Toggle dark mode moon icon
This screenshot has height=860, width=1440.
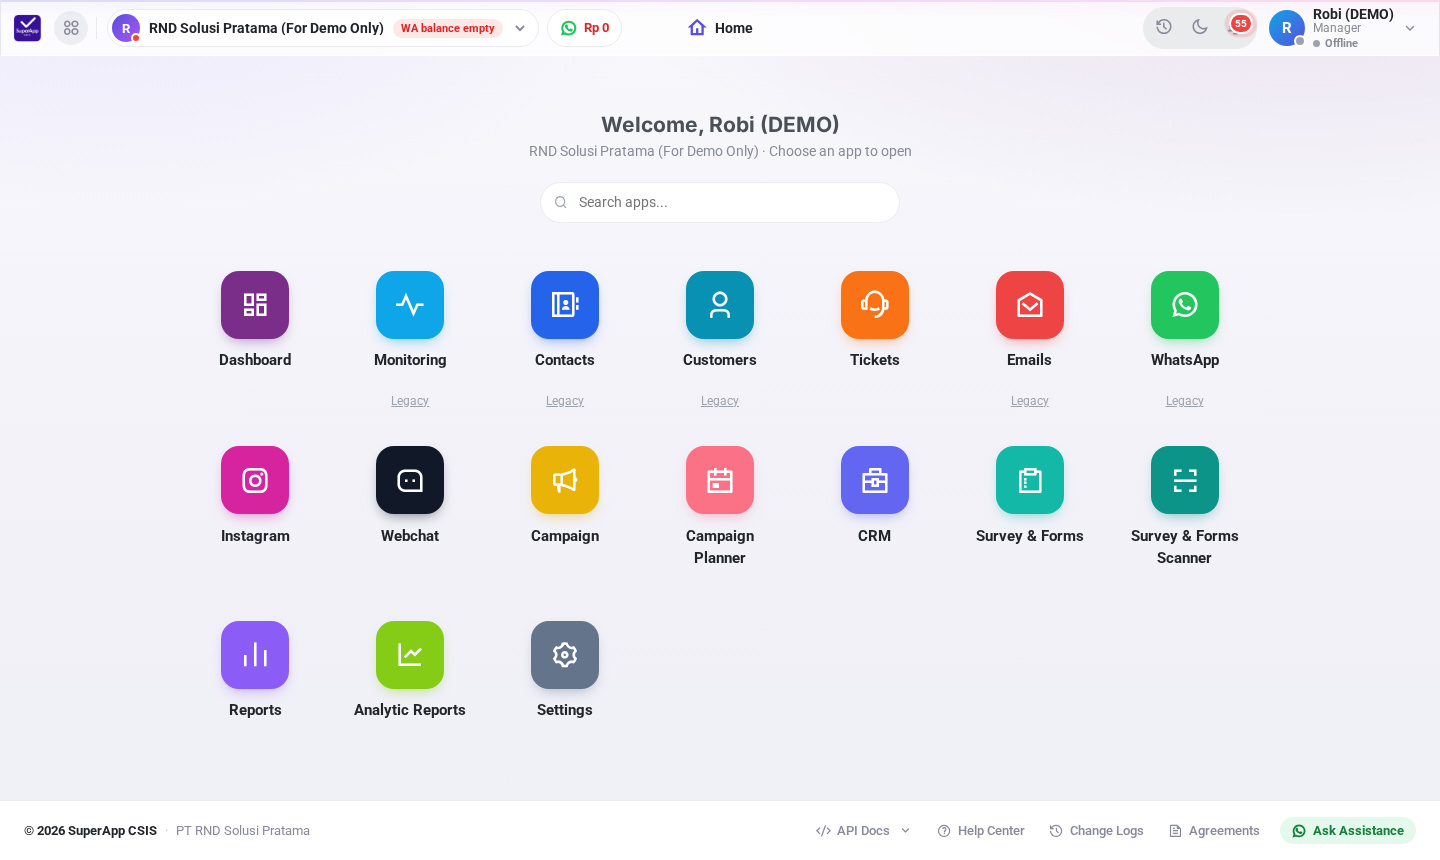coord(1200,27)
